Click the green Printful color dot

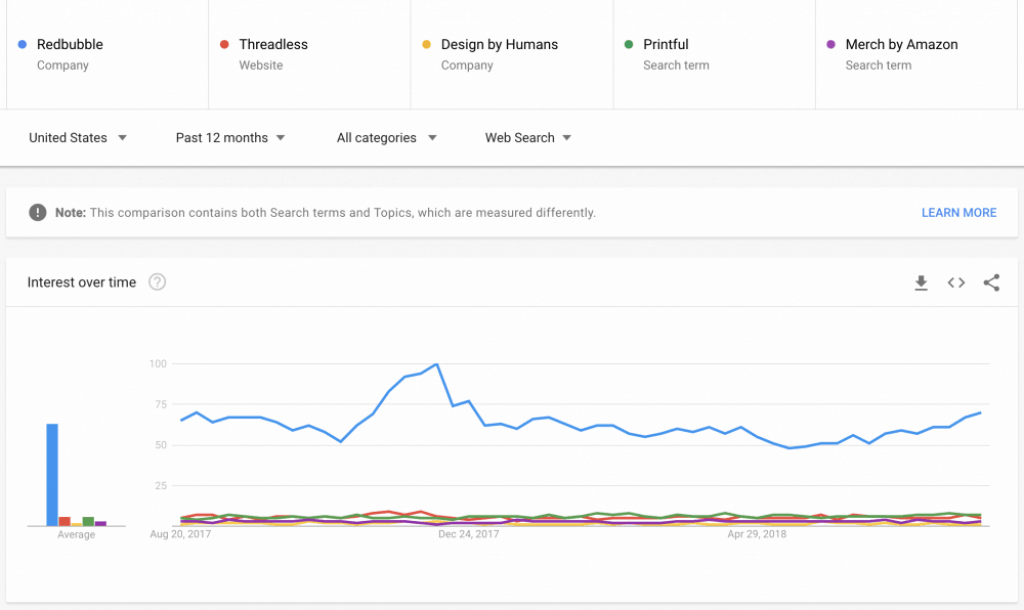point(629,44)
